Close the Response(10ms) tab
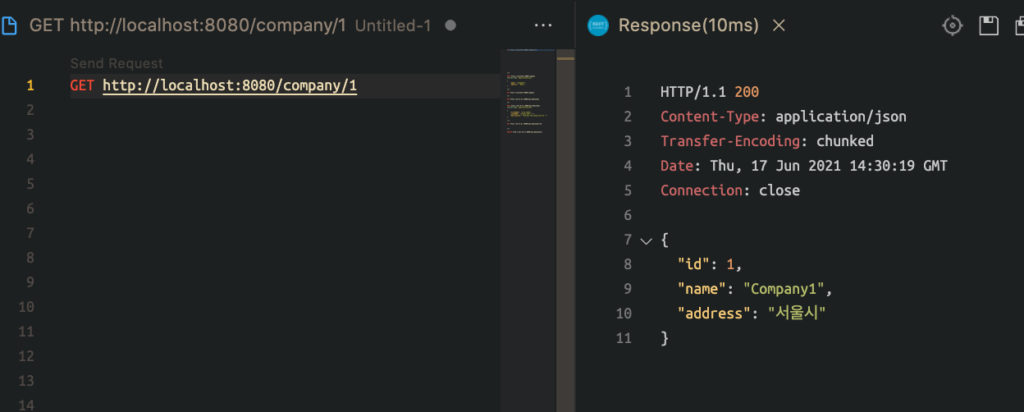The image size is (1024, 412). (780, 25)
